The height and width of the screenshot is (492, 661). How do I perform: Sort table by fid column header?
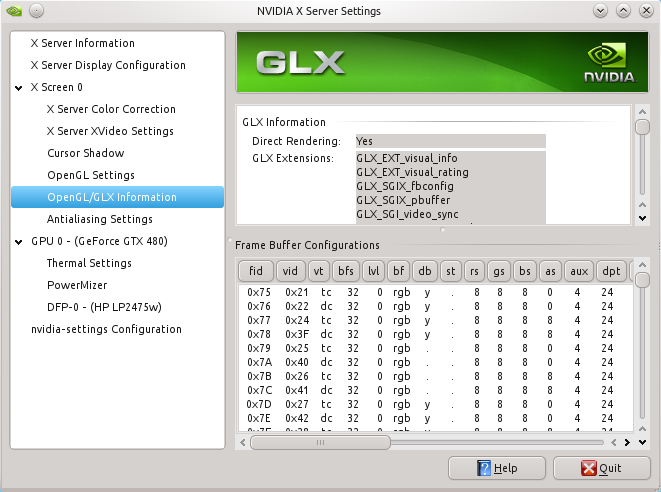coord(256,271)
